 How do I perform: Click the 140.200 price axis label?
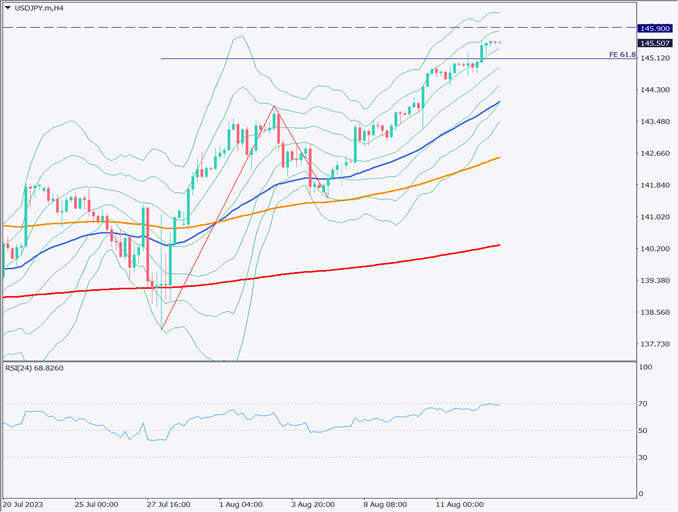coord(654,249)
